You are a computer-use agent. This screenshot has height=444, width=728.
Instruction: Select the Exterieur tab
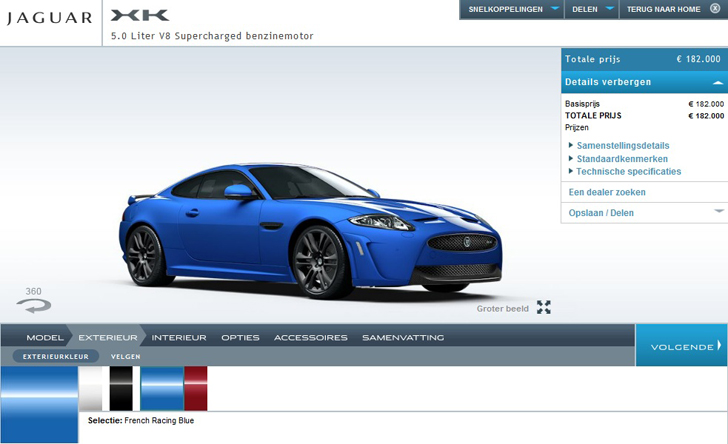point(108,338)
